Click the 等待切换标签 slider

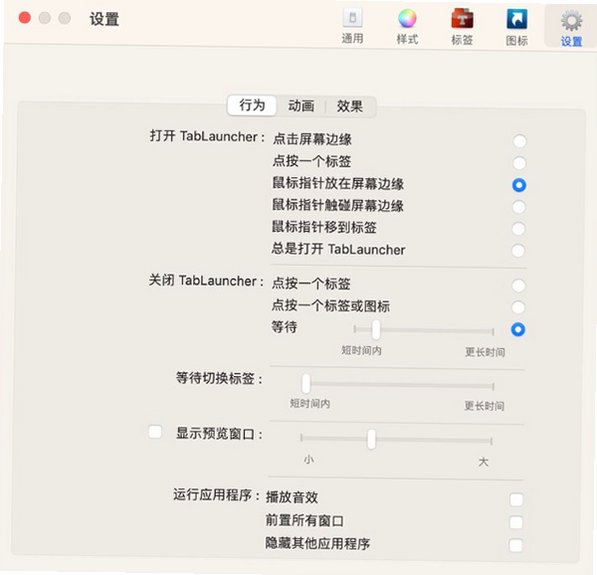(x=397, y=385)
